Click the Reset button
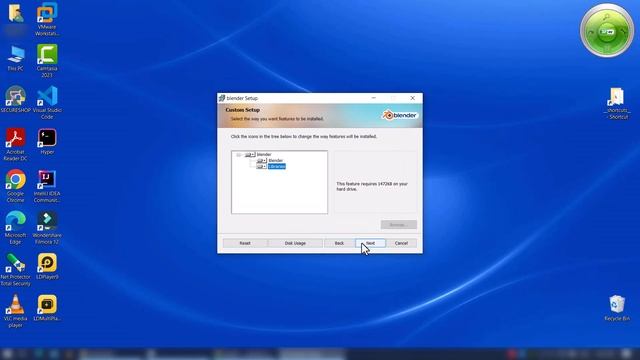The image size is (640, 360). point(245,243)
